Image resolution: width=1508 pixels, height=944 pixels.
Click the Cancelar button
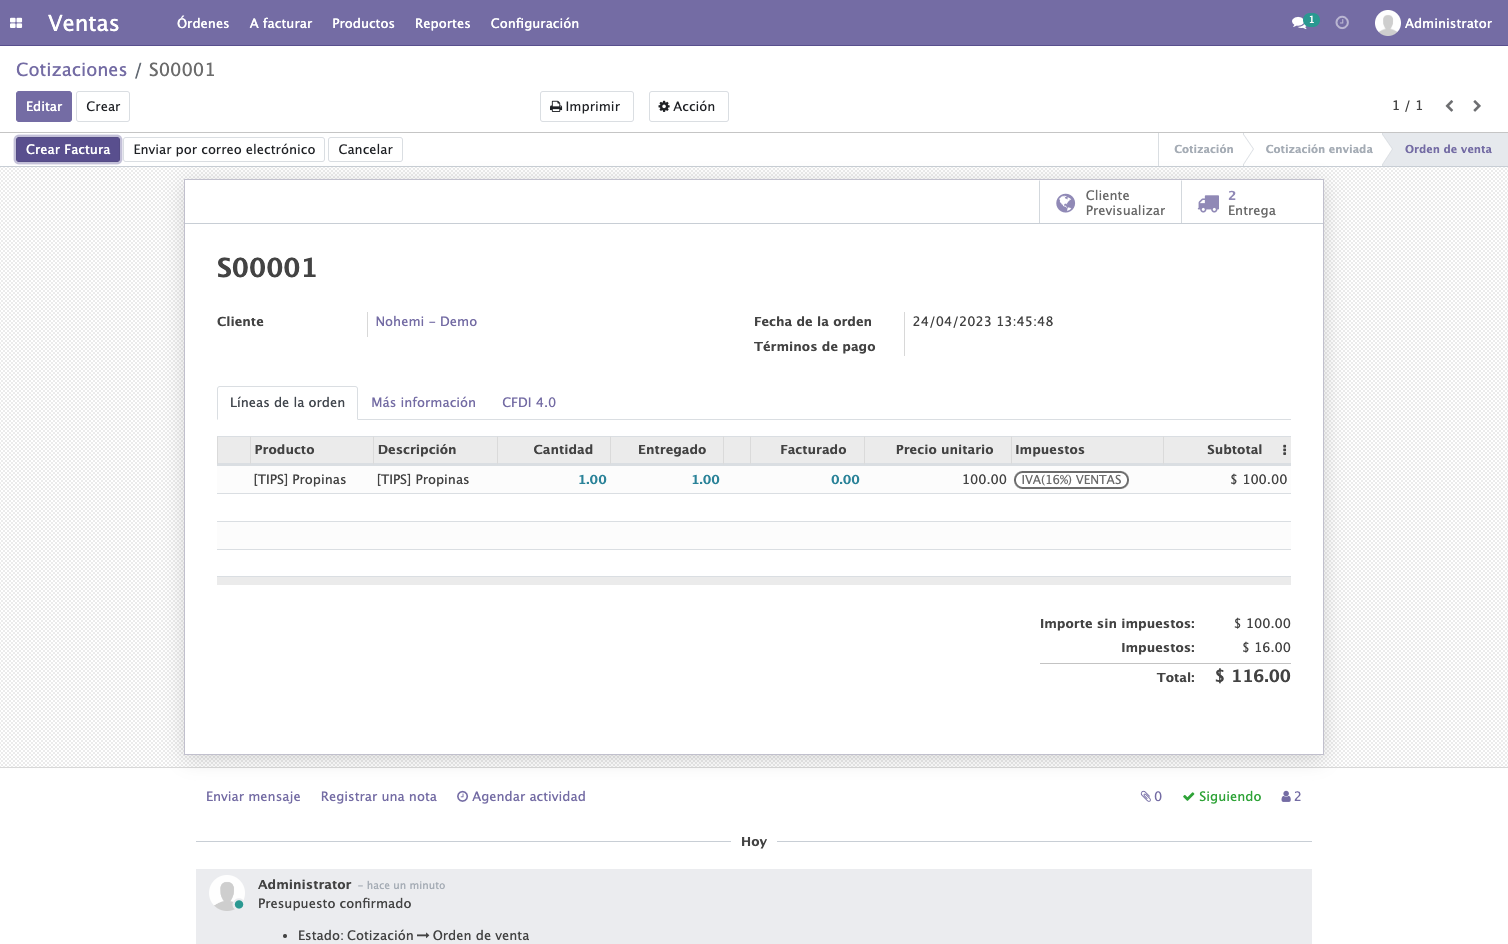tap(365, 150)
